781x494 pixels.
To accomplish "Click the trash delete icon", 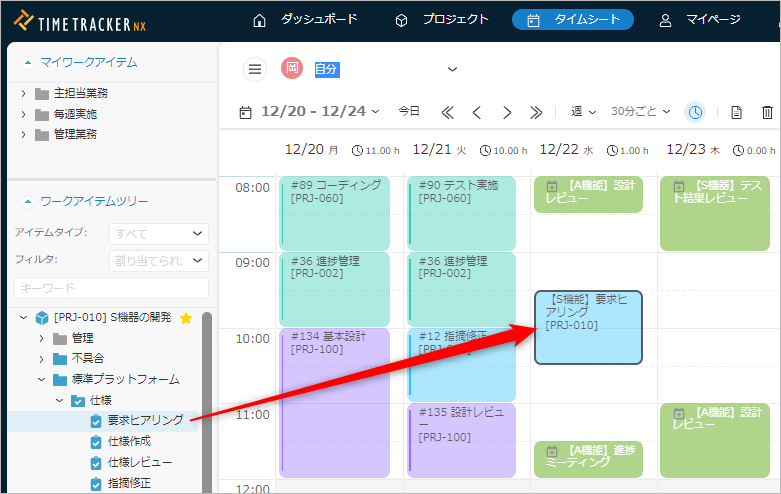I will (767, 112).
